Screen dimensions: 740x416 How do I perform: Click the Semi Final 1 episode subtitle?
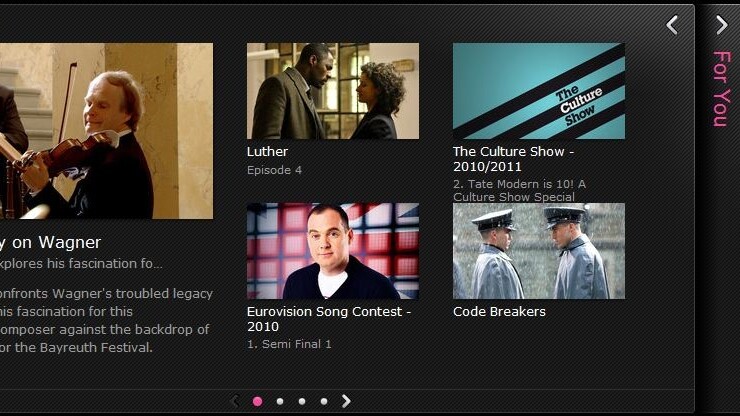(289, 344)
